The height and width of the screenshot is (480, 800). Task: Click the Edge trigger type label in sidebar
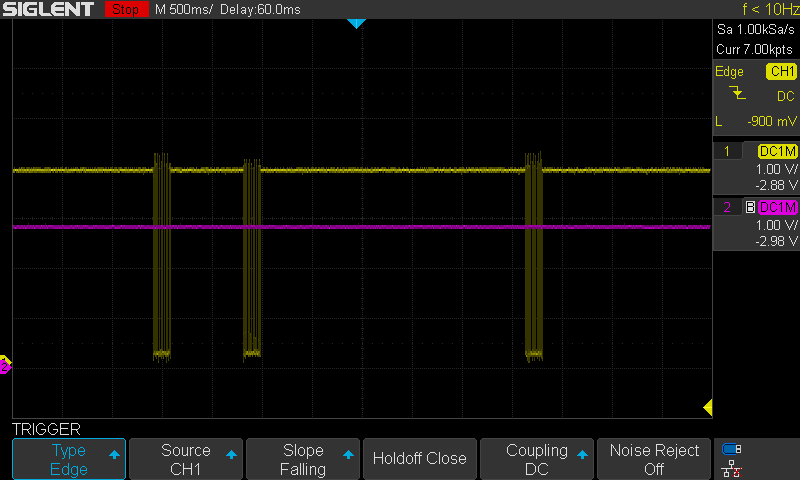tap(729, 71)
